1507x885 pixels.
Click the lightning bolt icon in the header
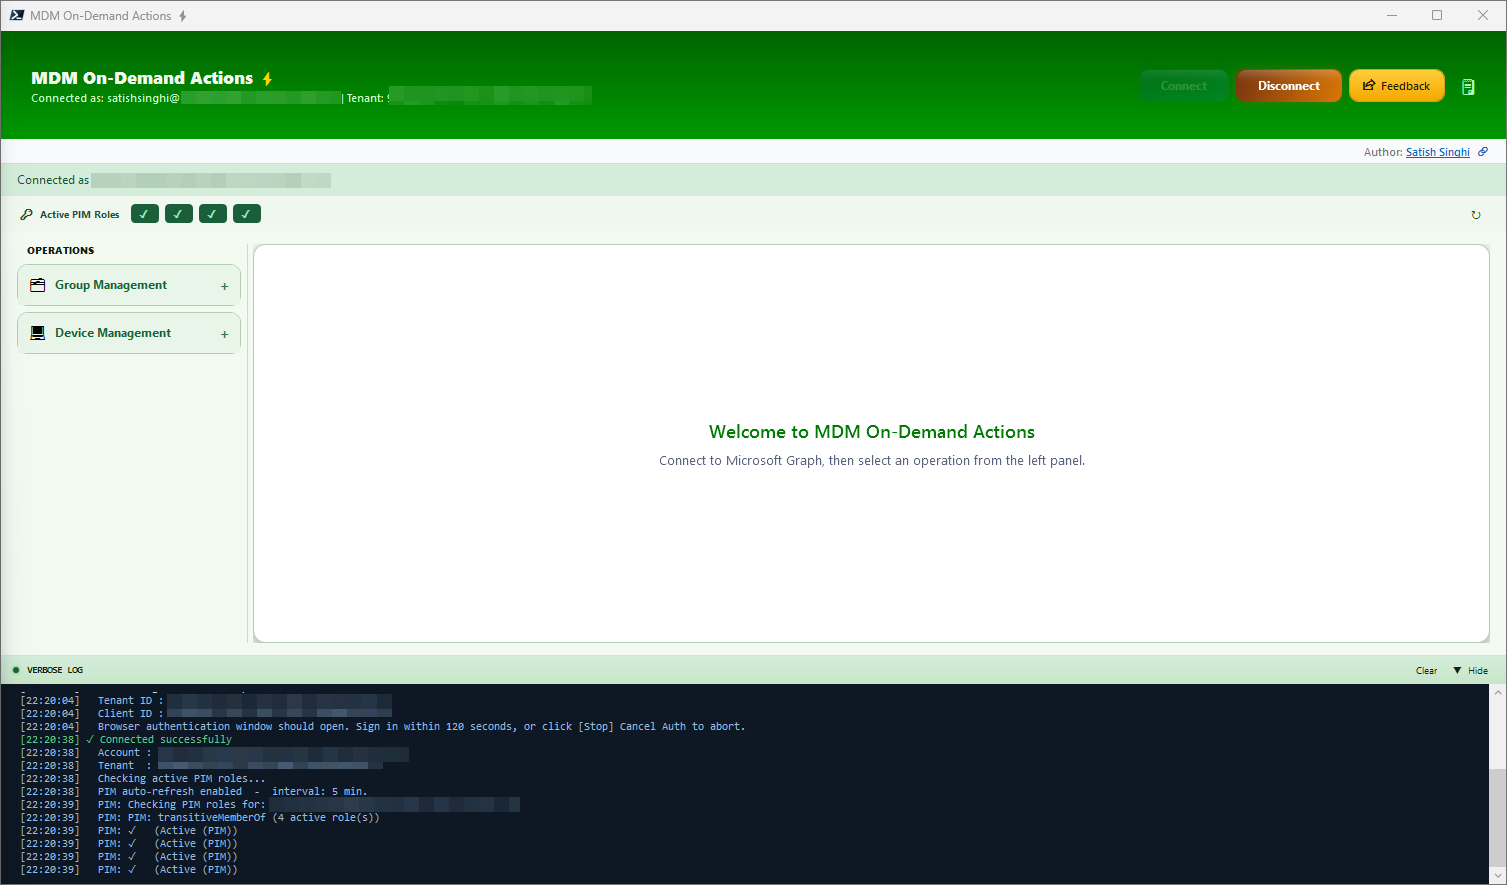(x=267, y=79)
